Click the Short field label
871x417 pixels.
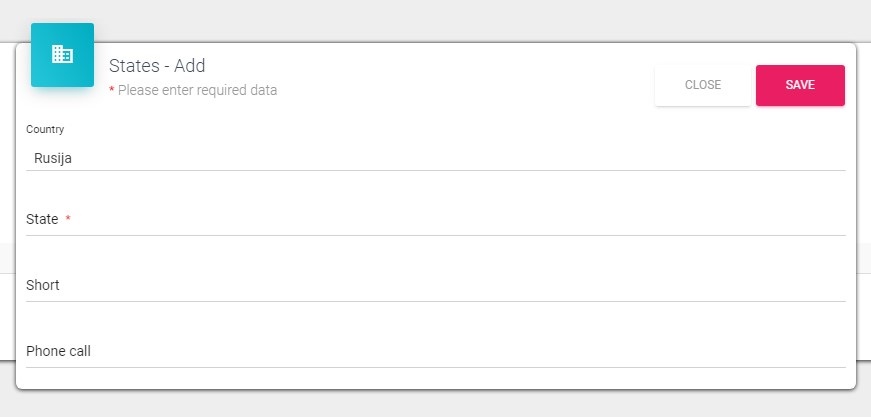point(43,285)
